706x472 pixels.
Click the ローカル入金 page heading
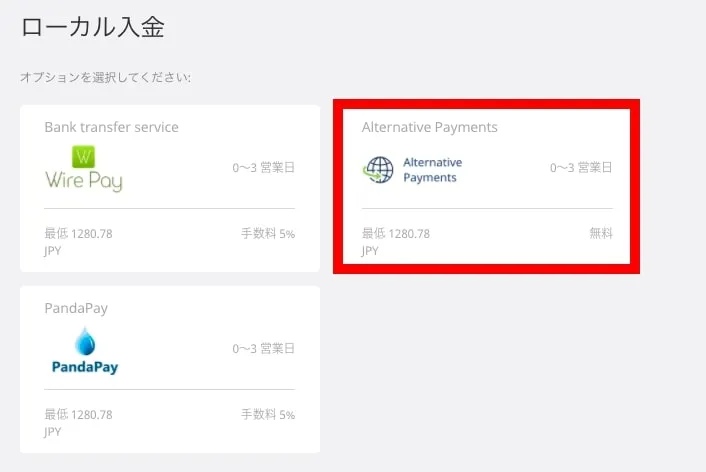coord(93,27)
